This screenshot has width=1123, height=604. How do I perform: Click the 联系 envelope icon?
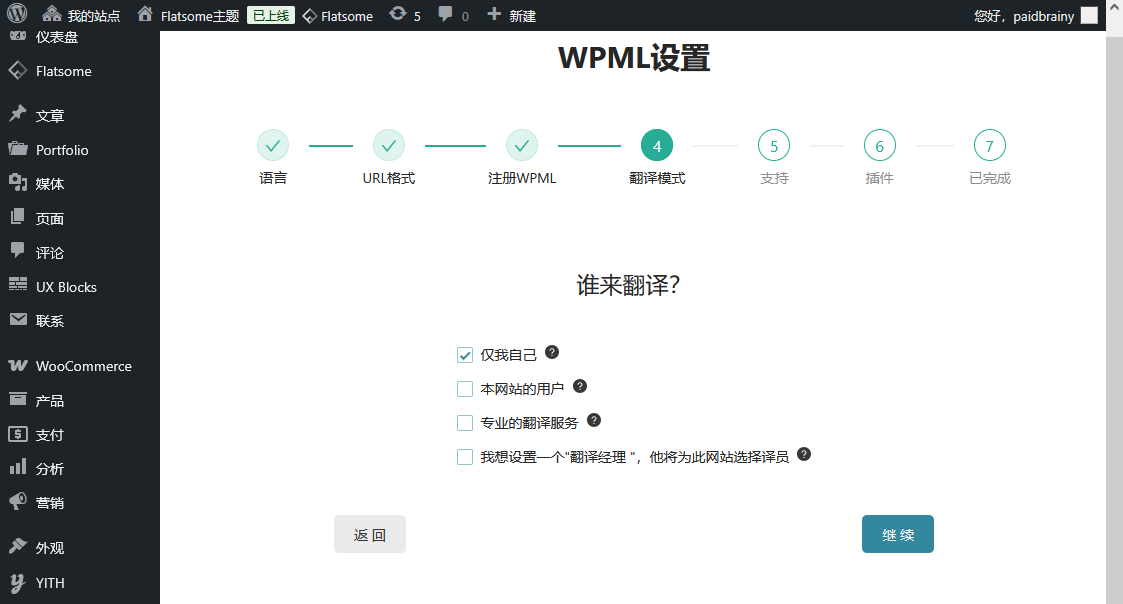(17, 320)
